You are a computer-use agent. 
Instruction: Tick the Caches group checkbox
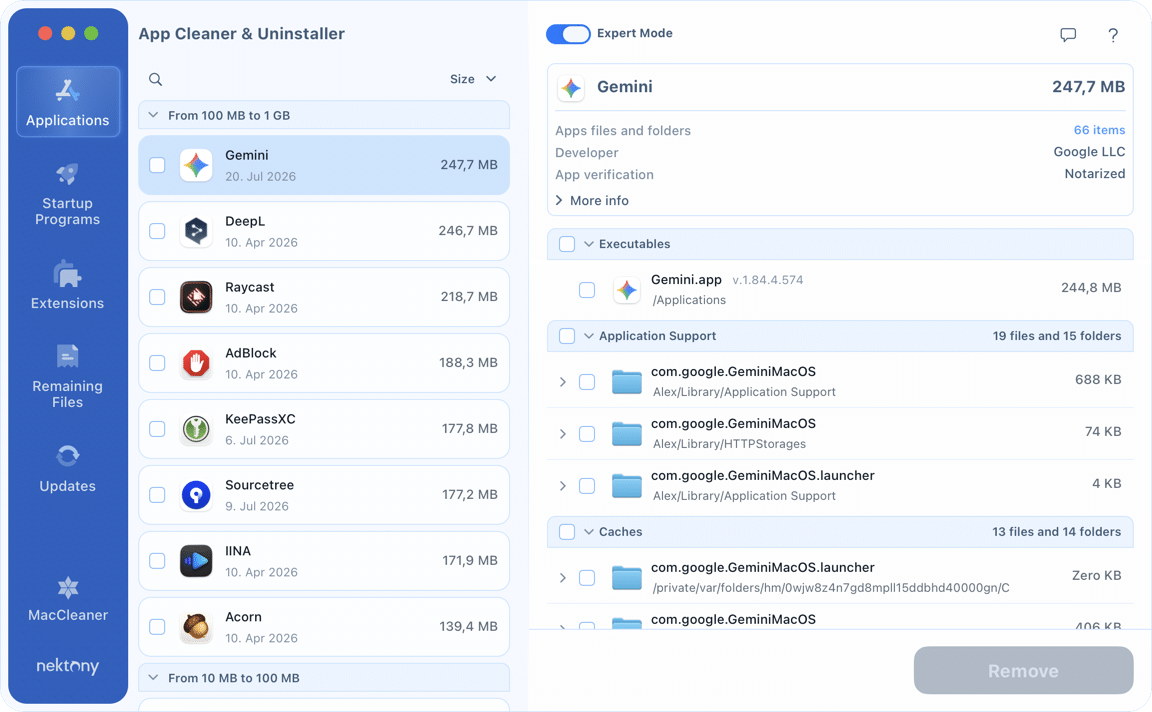(567, 532)
